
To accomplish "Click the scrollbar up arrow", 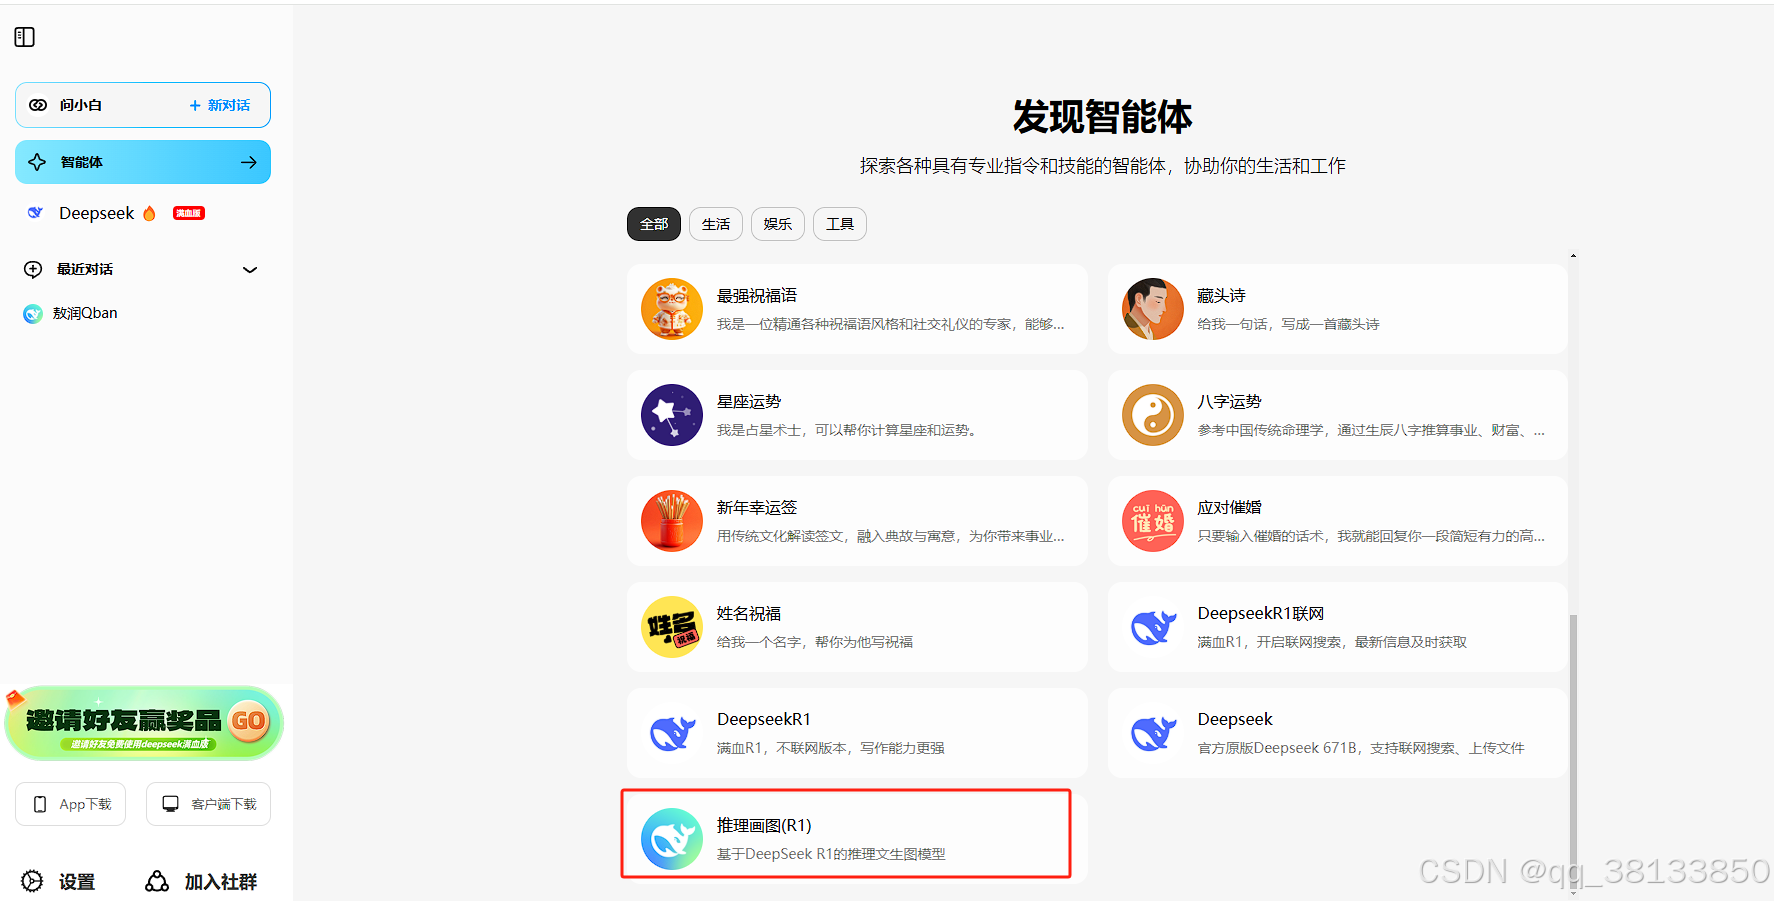I will (x=1573, y=256).
